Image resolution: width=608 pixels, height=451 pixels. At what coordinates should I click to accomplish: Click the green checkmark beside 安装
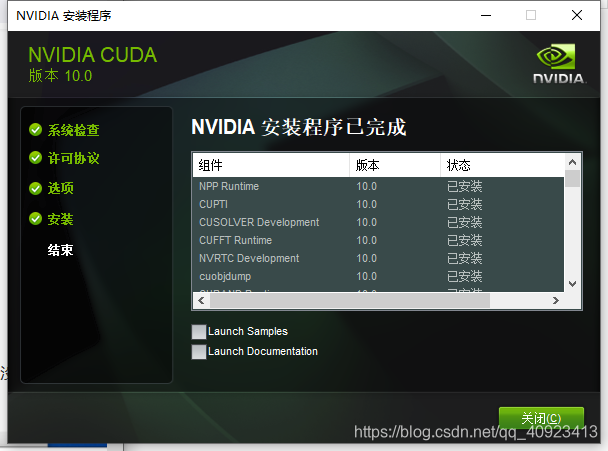[x=35, y=219]
